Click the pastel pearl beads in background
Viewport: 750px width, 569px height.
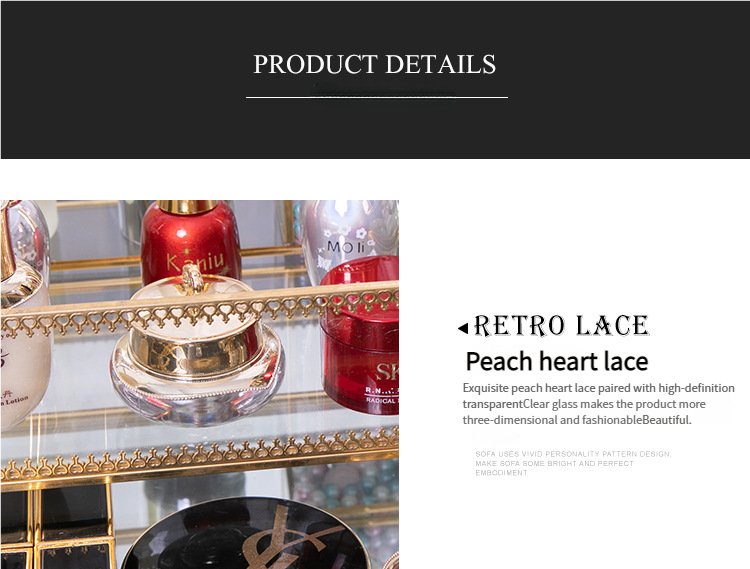pyautogui.click(x=342, y=485)
